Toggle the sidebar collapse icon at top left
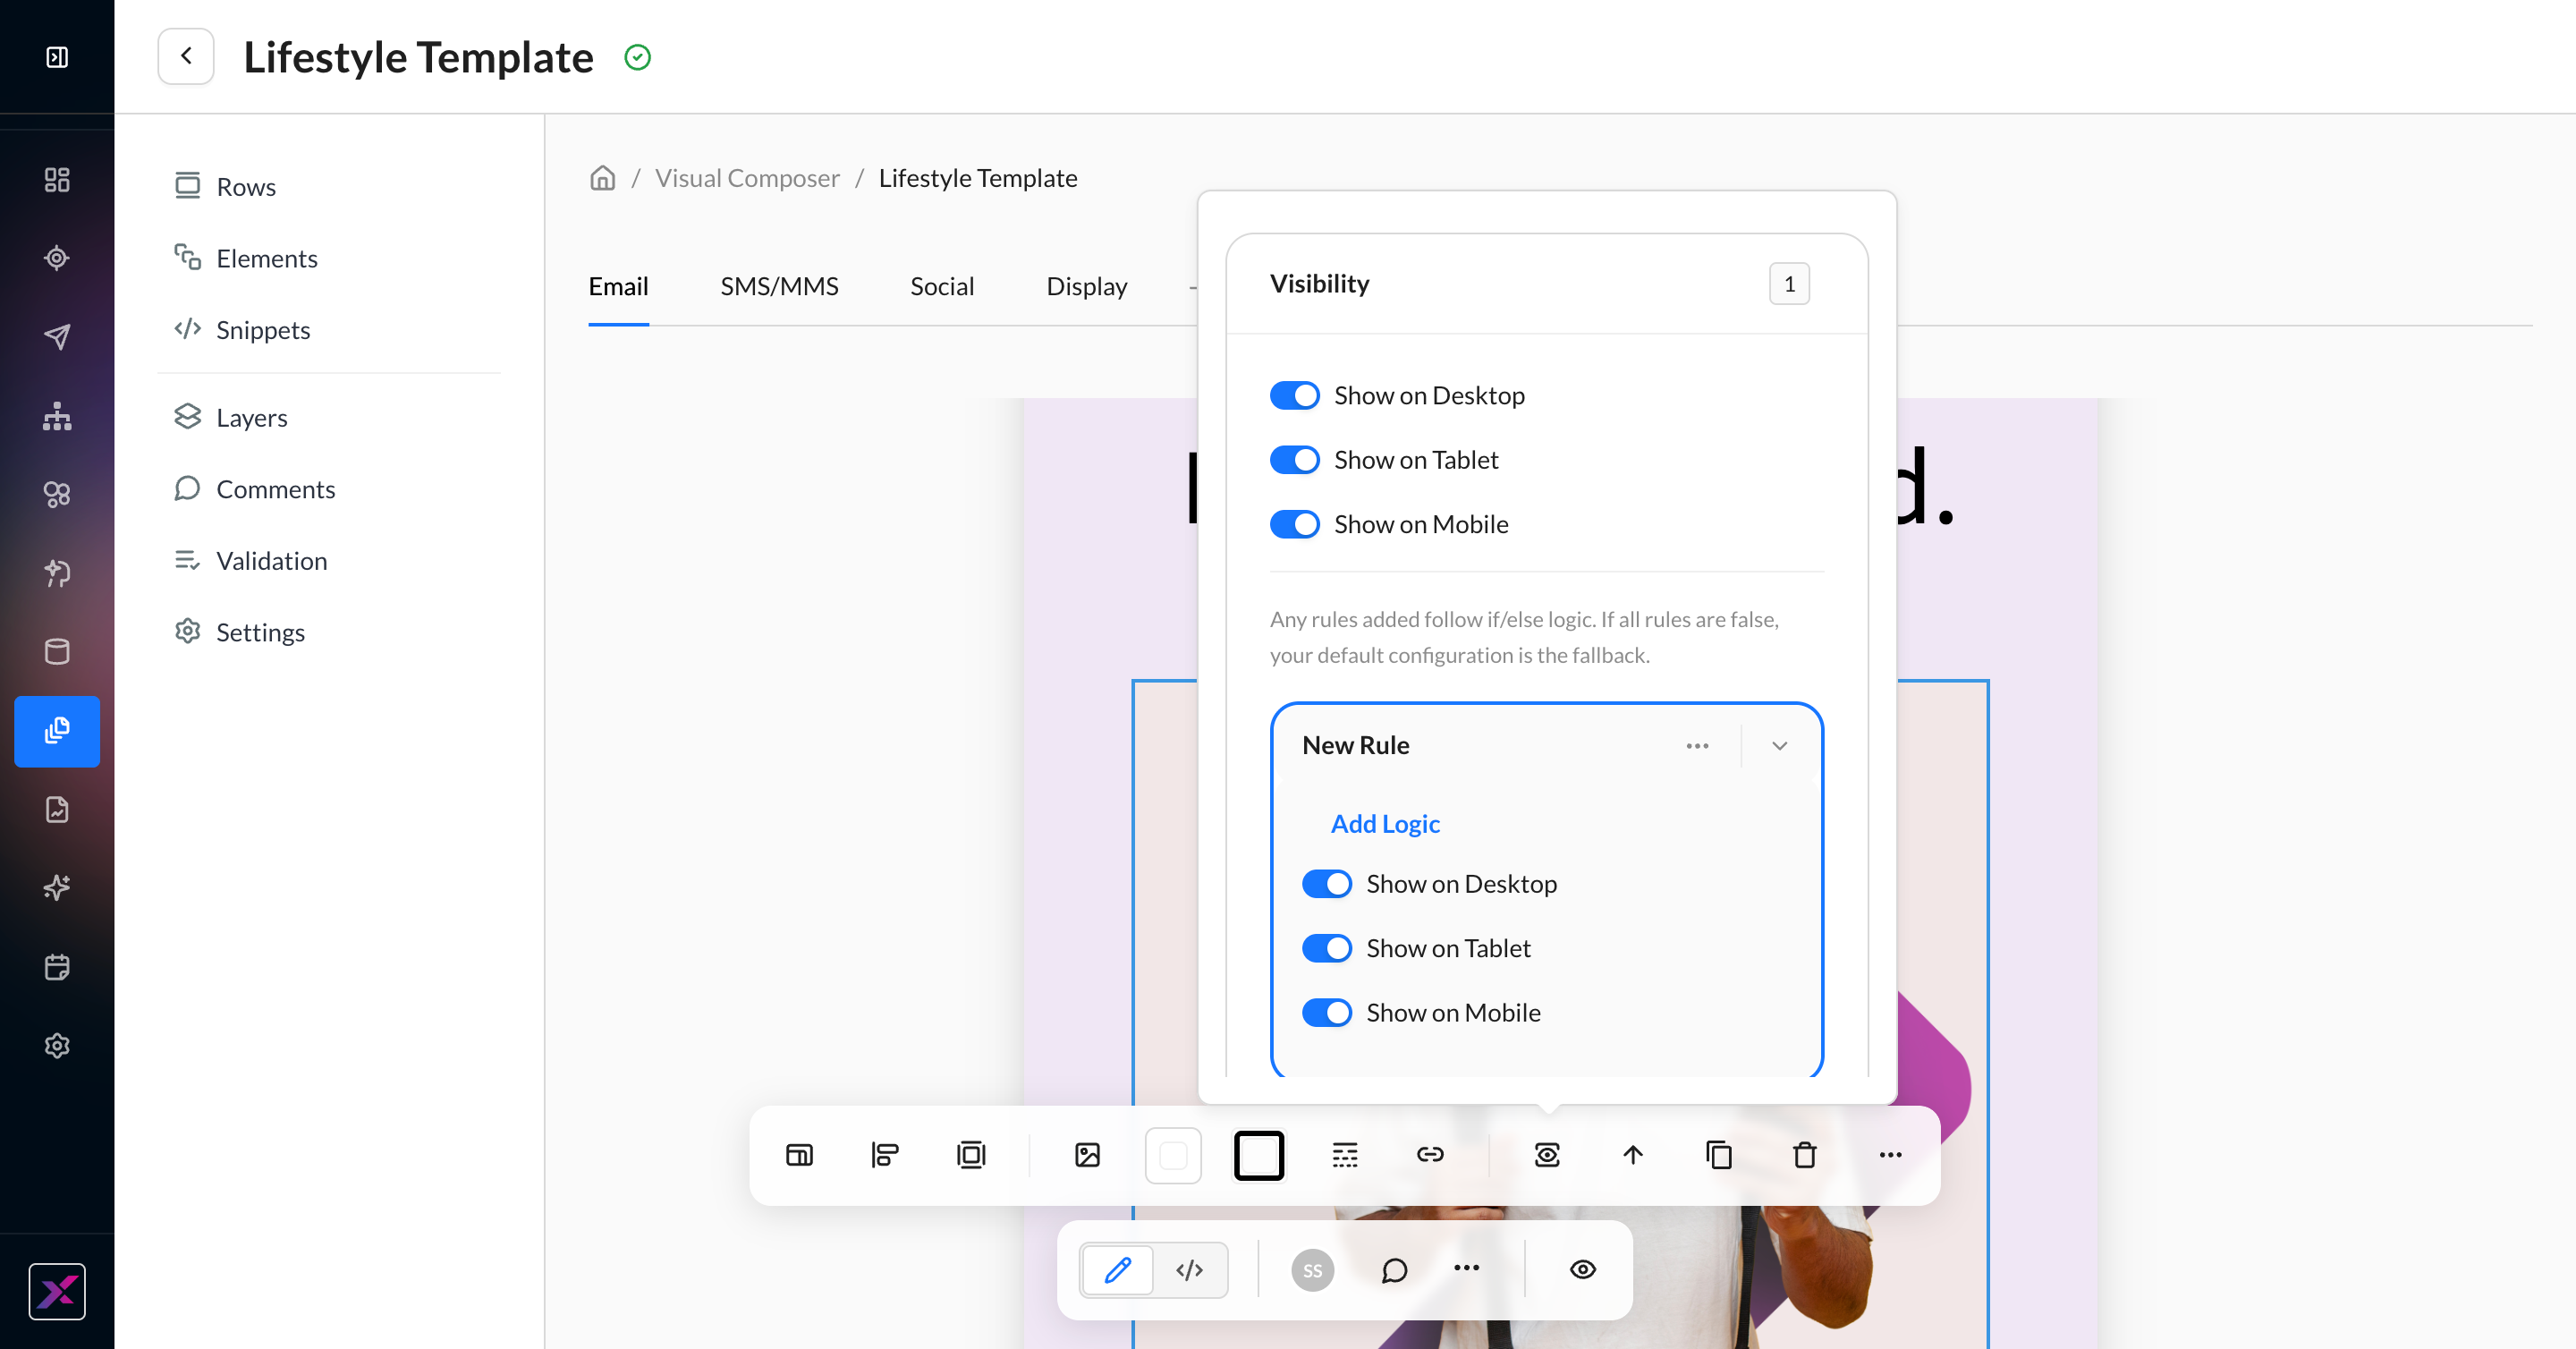Image resolution: width=2576 pixels, height=1349 pixels. click(57, 57)
